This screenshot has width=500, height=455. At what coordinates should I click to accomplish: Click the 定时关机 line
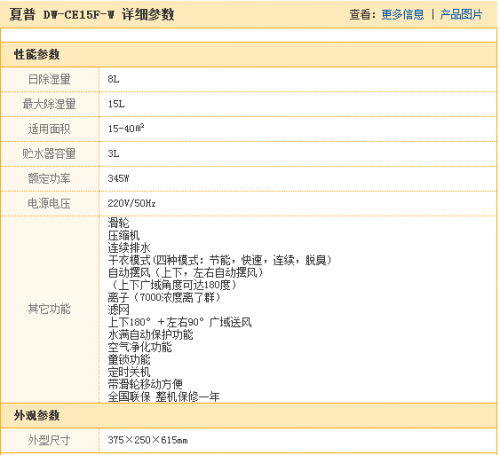click(129, 372)
